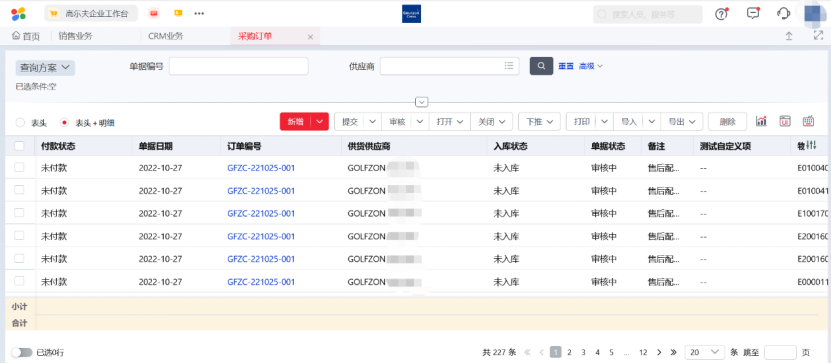
Task: Click the 供应商 input field
Action: tap(449, 66)
